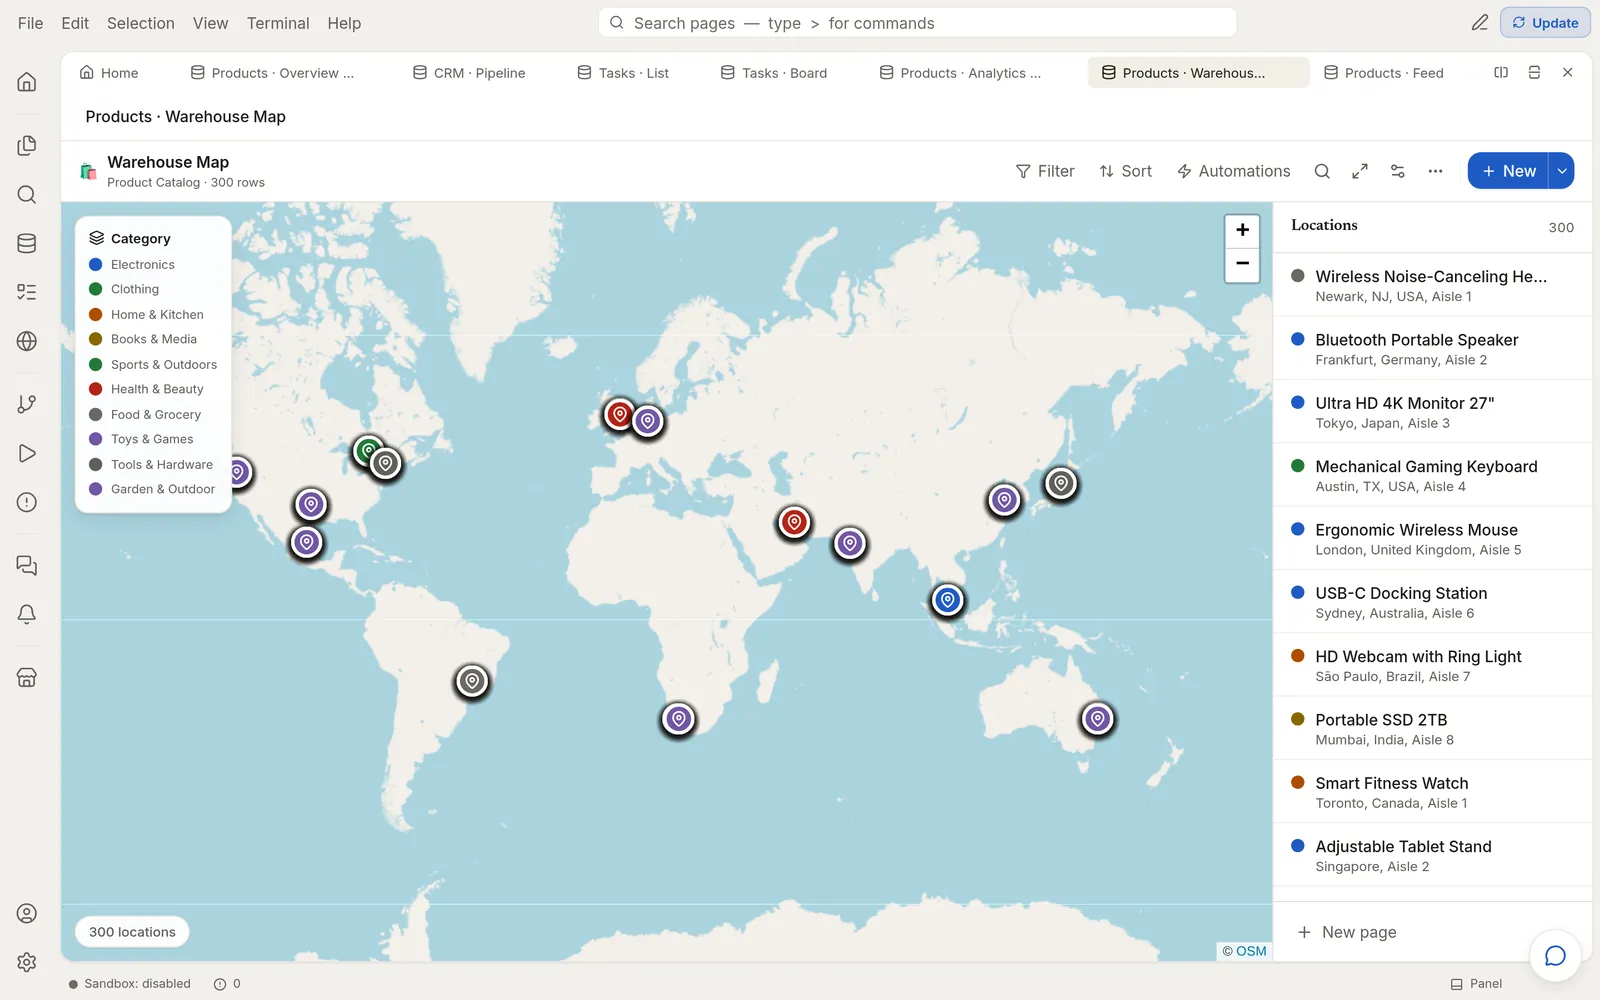Select HD Webcam with Ring Light location

pyautogui.click(x=1432, y=665)
